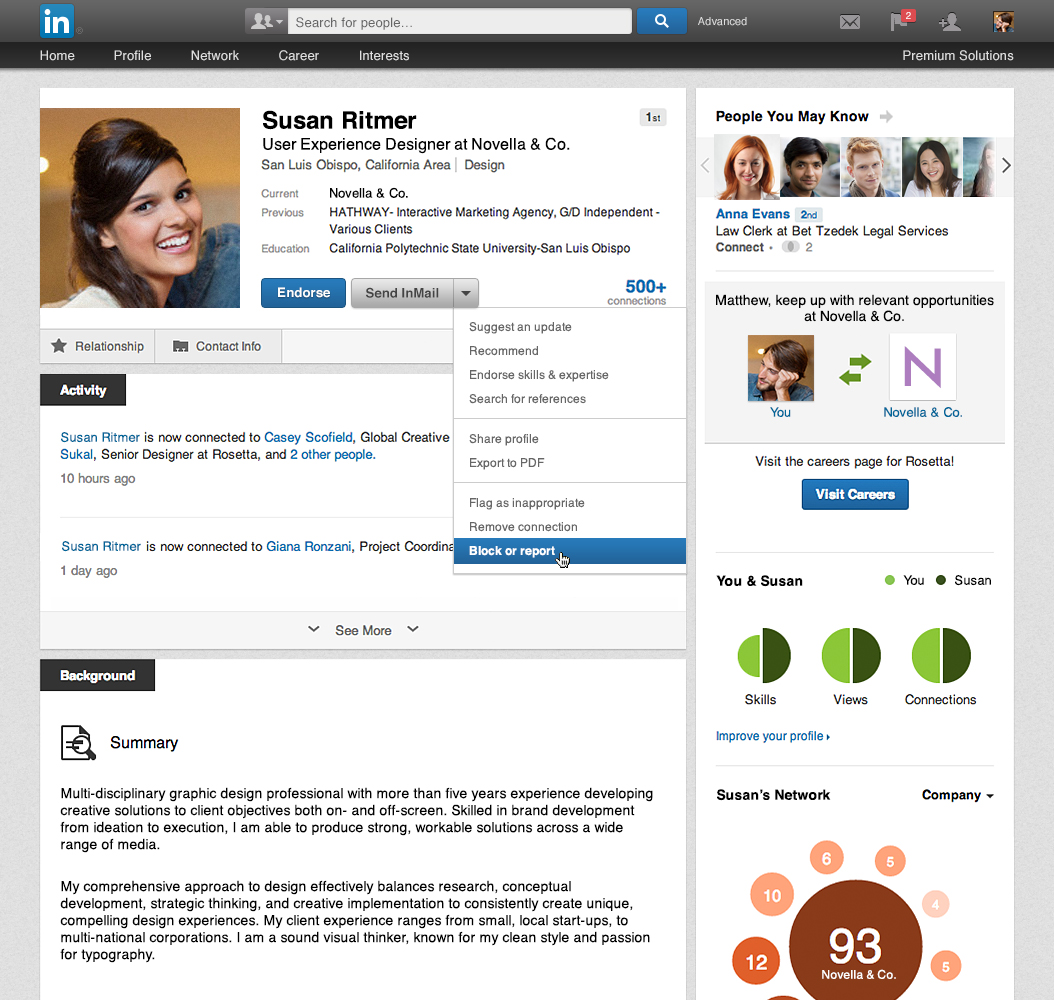
Task: Open the messages envelope icon
Action: point(850,22)
